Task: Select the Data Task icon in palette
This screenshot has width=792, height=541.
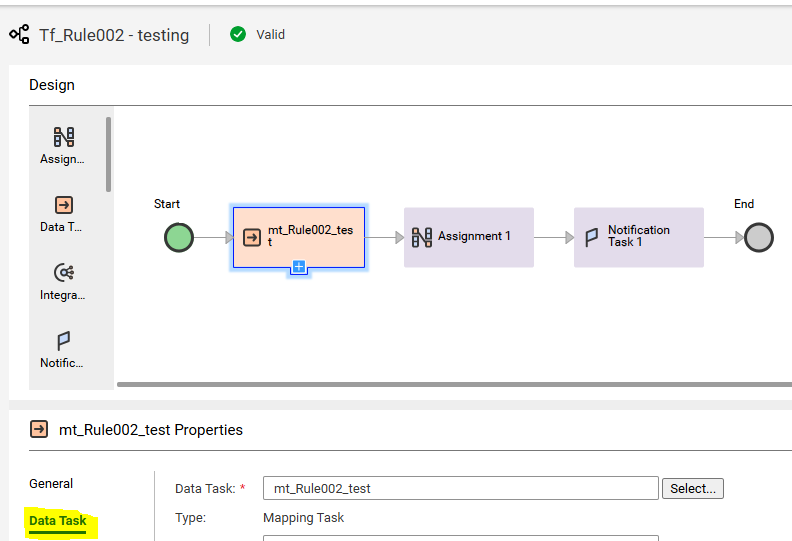Action: (64, 205)
